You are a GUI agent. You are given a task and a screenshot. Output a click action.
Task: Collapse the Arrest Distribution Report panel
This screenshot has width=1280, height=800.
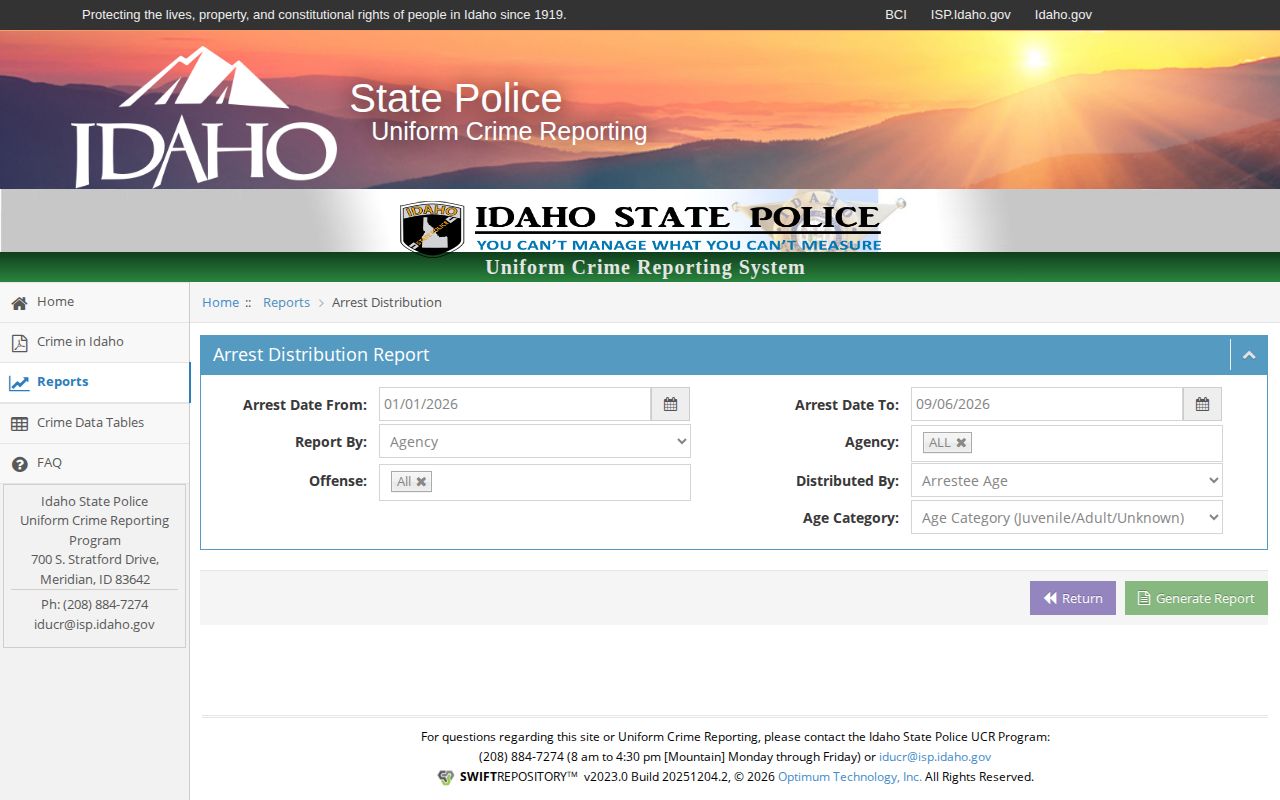(1249, 355)
